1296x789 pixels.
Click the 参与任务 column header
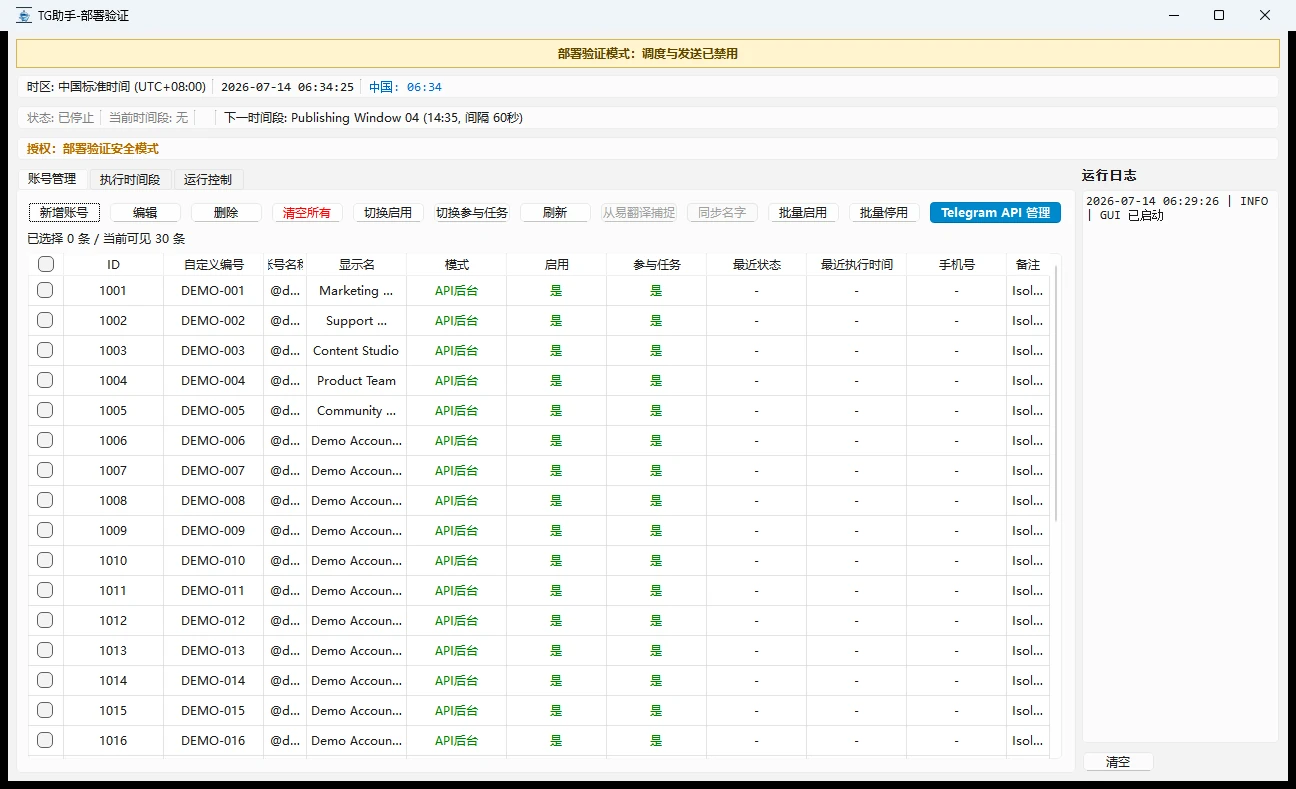[x=657, y=265]
